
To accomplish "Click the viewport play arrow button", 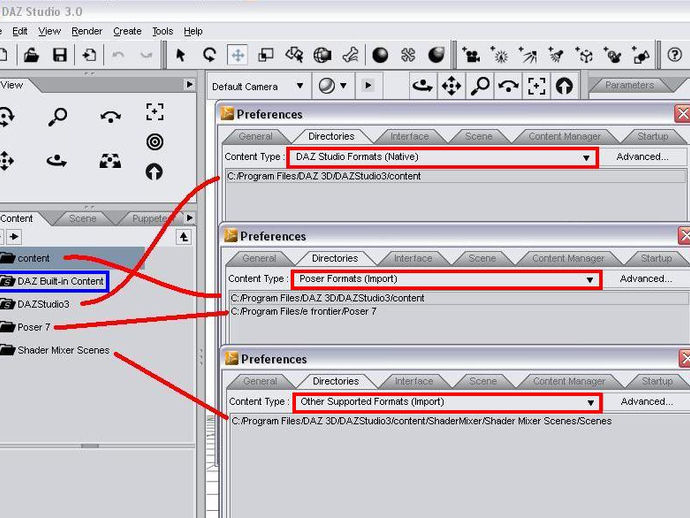I will [368, 85].
